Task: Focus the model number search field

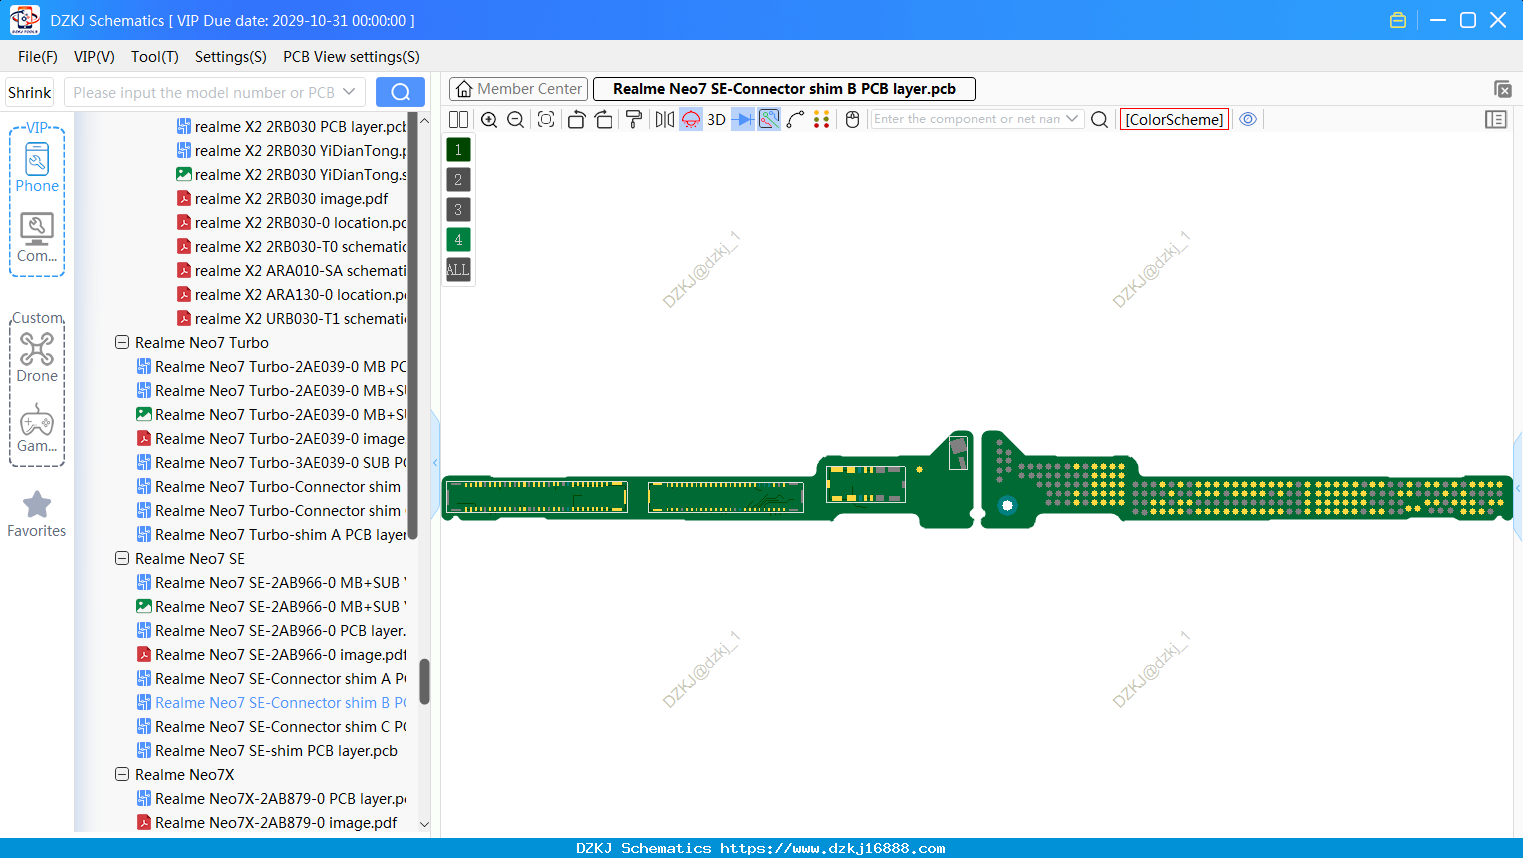Action: pyautogui.click(x=204, y=92)
